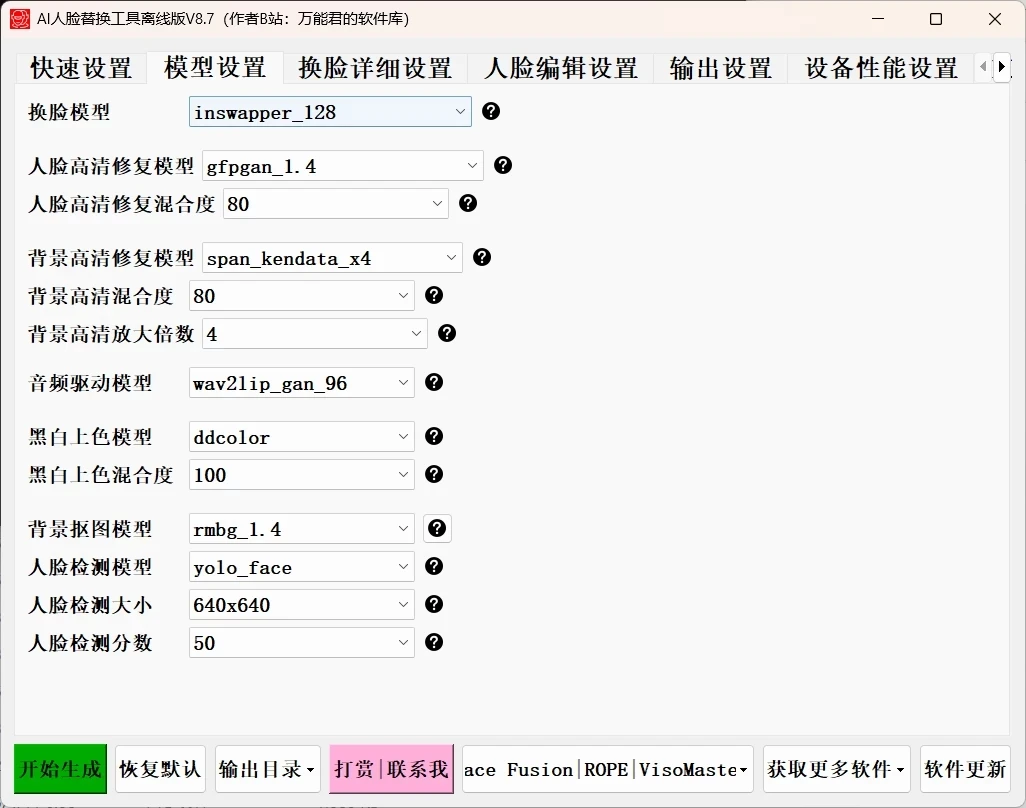Open help for 换脸模型 setting
Viewport: 1026px width, 808px height.
click(491, 111)
